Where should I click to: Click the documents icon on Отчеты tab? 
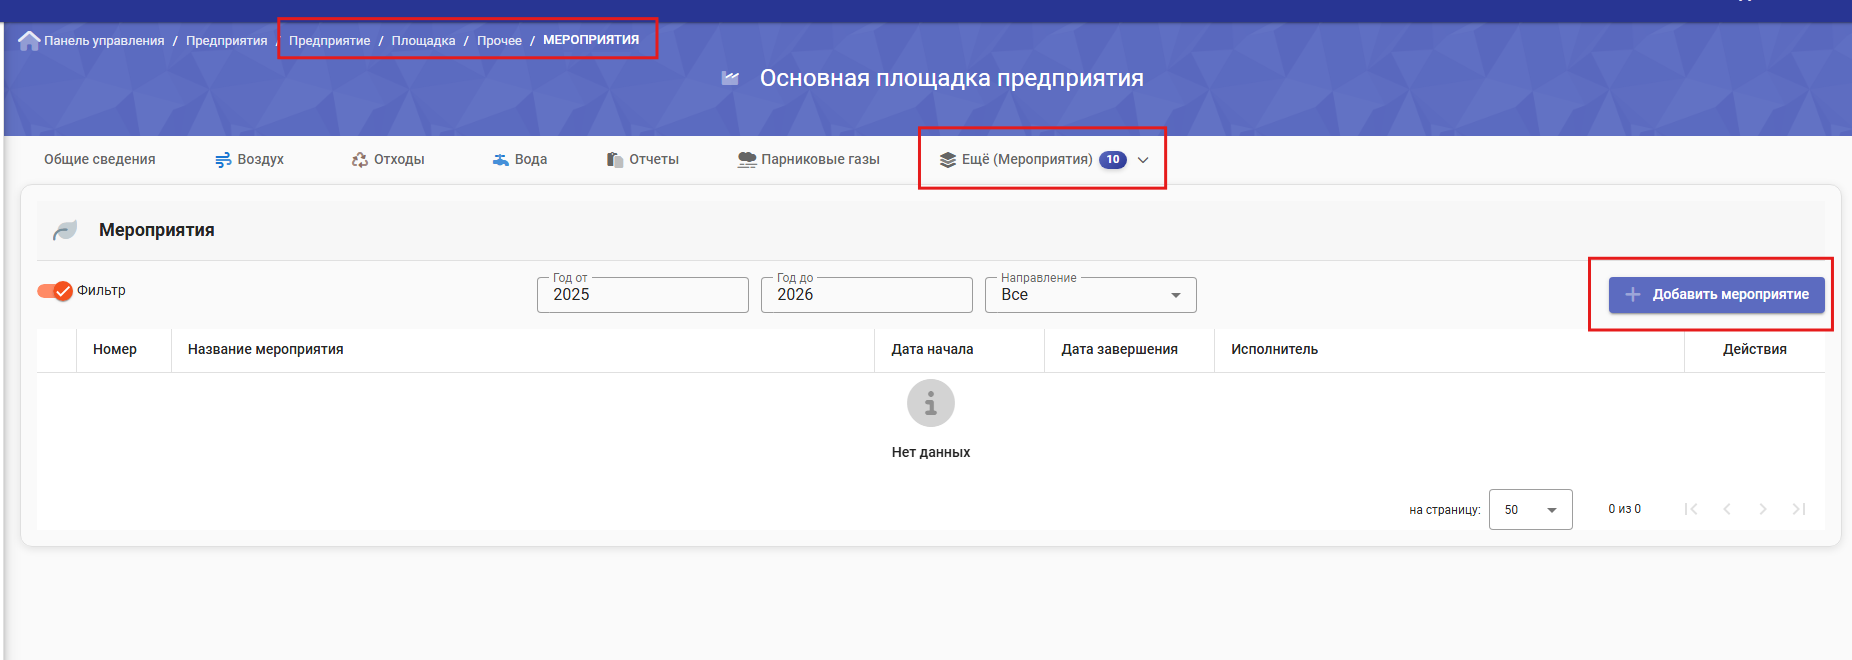[615, 160]
